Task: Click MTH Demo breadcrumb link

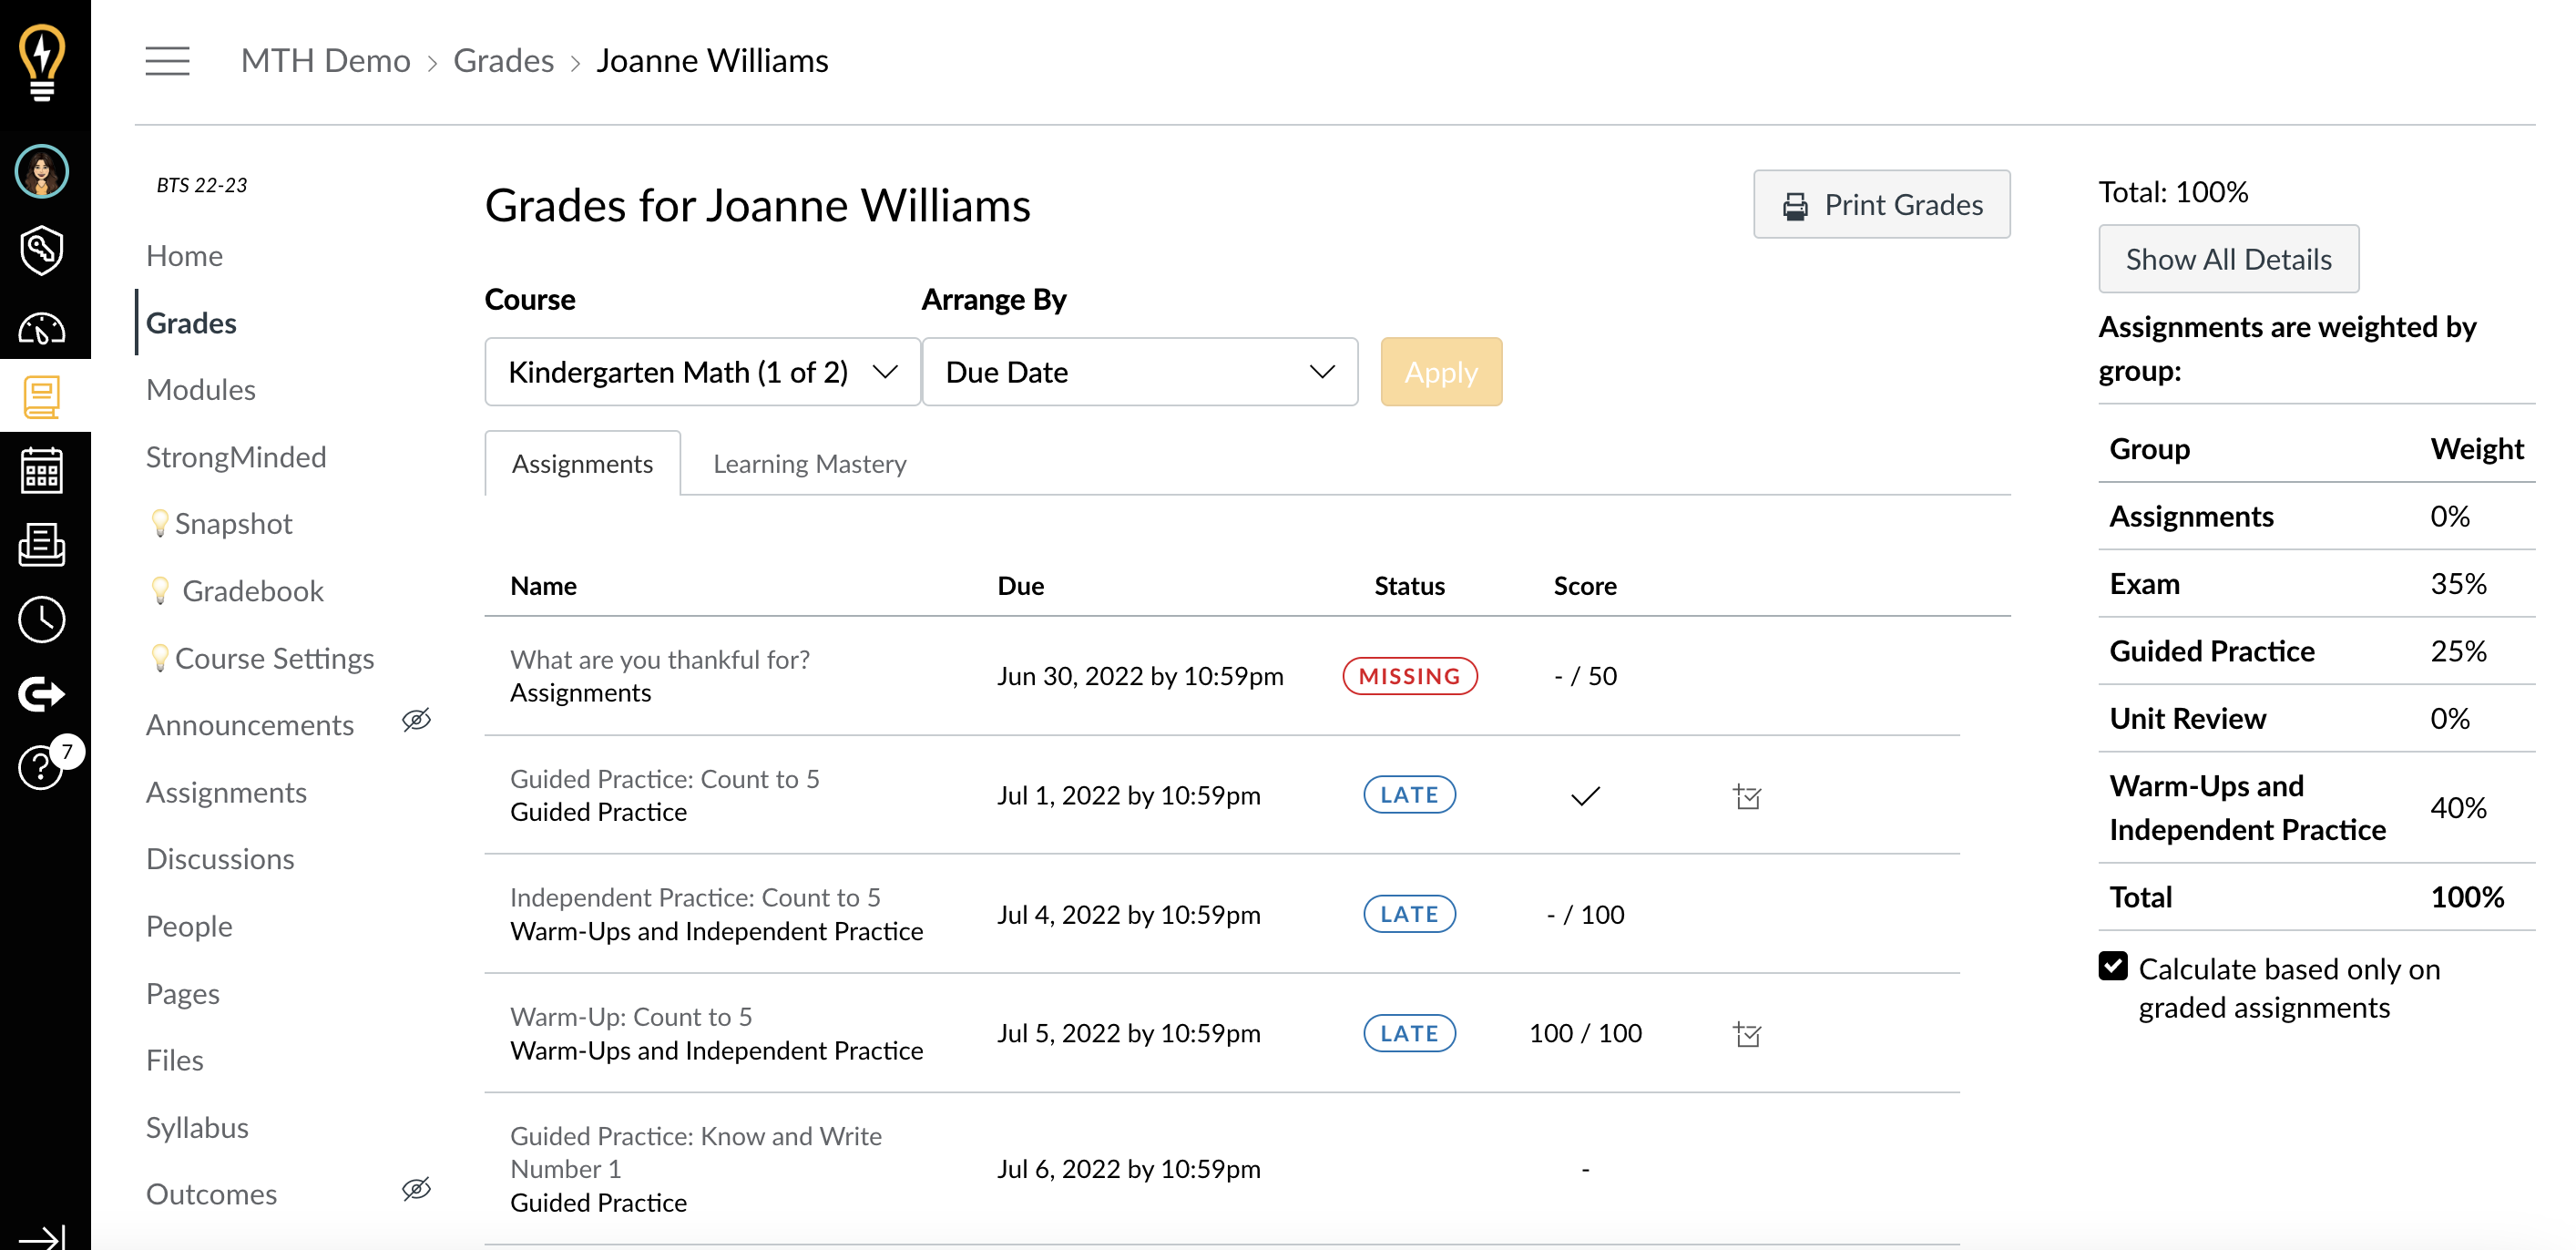Action: tap(325, 60)
